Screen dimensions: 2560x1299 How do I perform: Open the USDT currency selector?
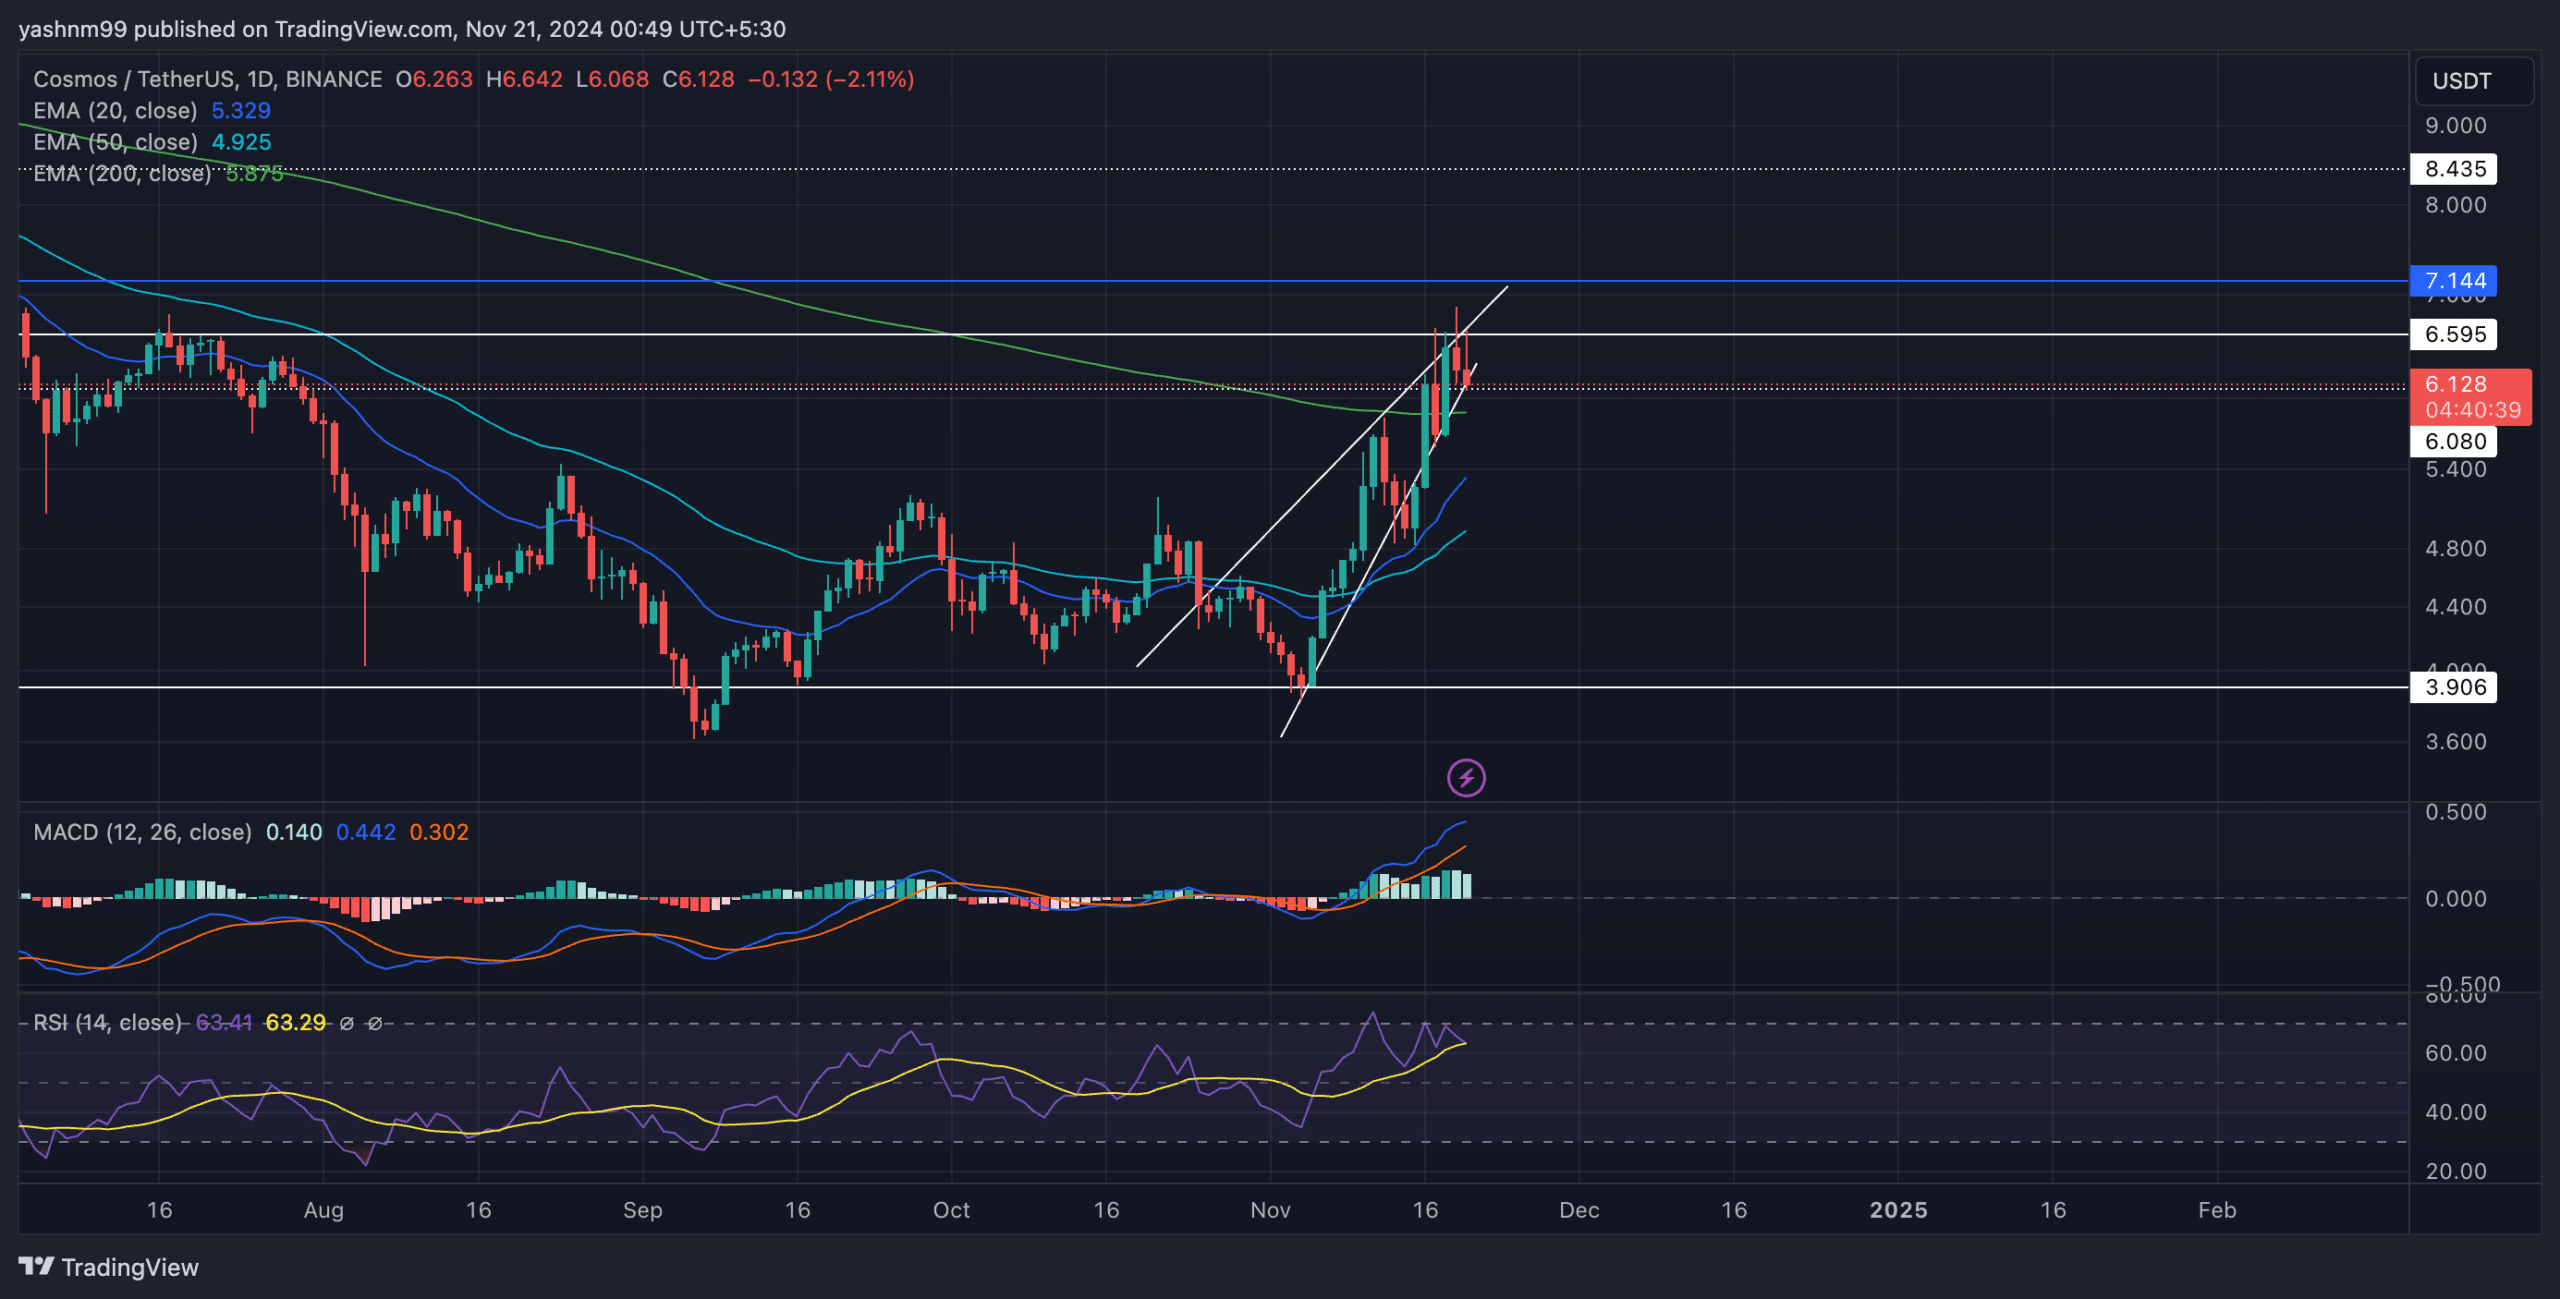click(2474, 81)
